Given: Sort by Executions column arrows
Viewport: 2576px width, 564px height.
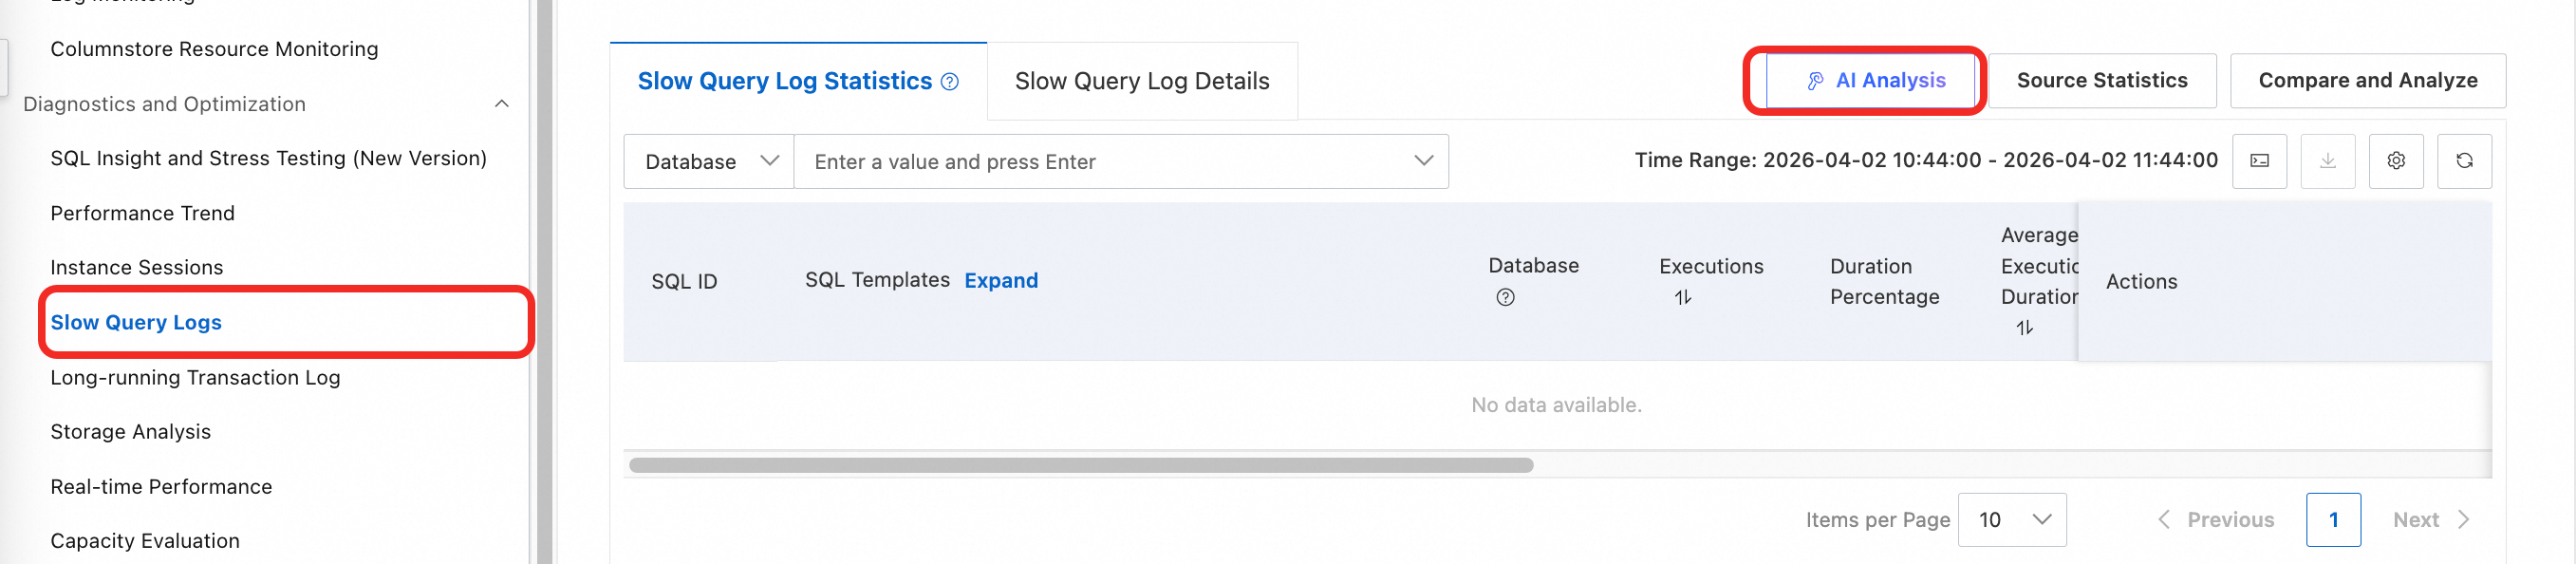Looking at the screenshot, I should tap(1683, 297).
